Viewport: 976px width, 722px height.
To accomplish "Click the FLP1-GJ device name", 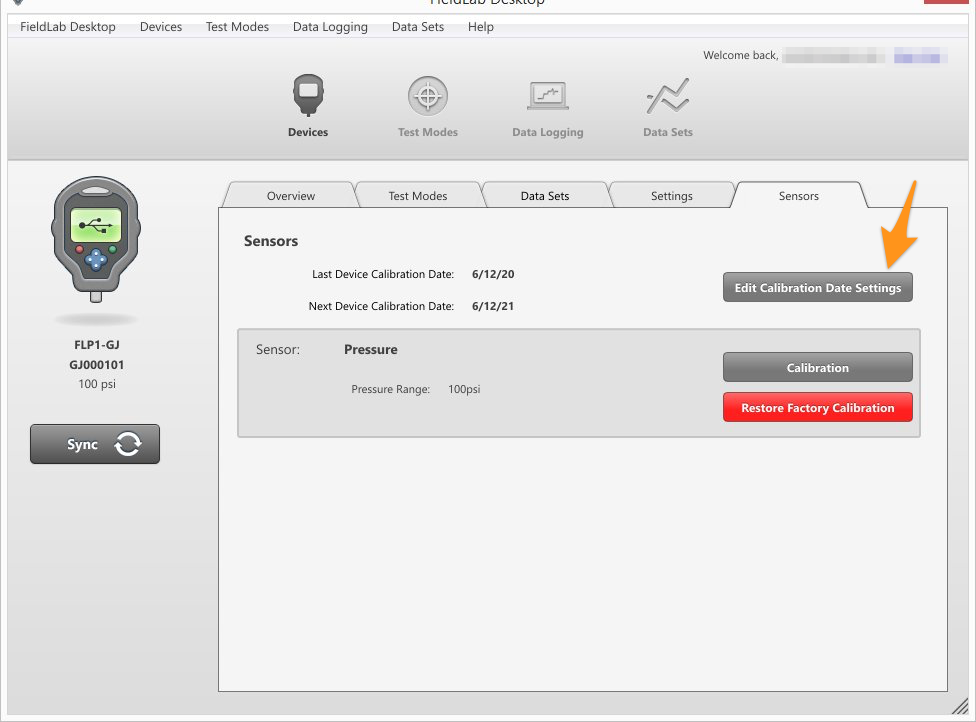I will 96,345.
